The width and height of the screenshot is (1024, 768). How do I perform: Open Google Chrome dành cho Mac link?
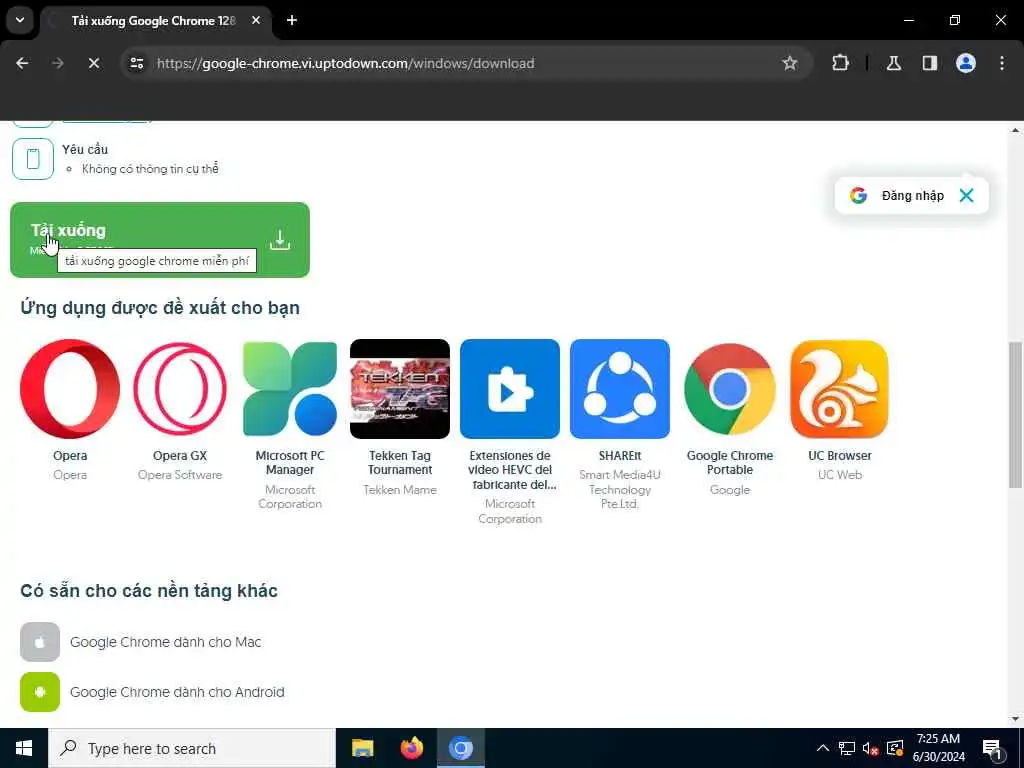[166, 642]
